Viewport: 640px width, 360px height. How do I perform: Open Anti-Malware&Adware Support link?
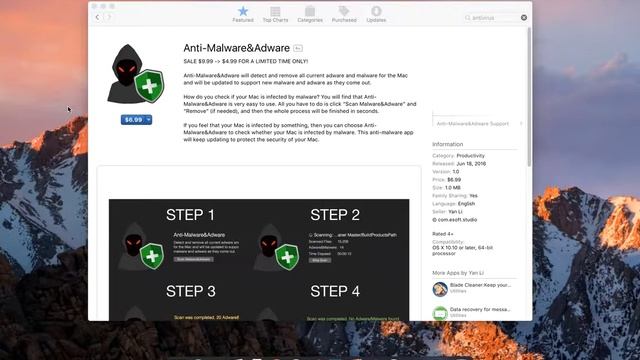(x=473, y=124)
